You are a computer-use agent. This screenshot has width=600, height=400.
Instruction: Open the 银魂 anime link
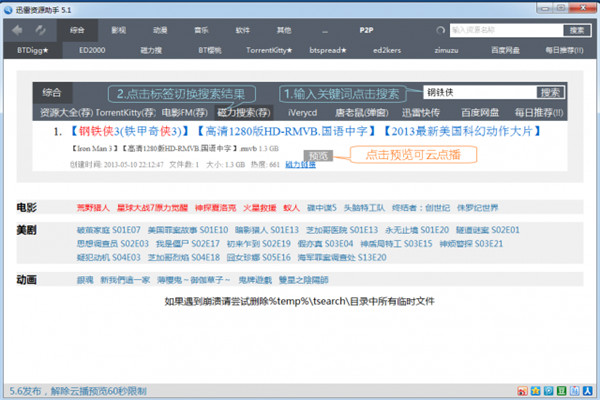85,280
